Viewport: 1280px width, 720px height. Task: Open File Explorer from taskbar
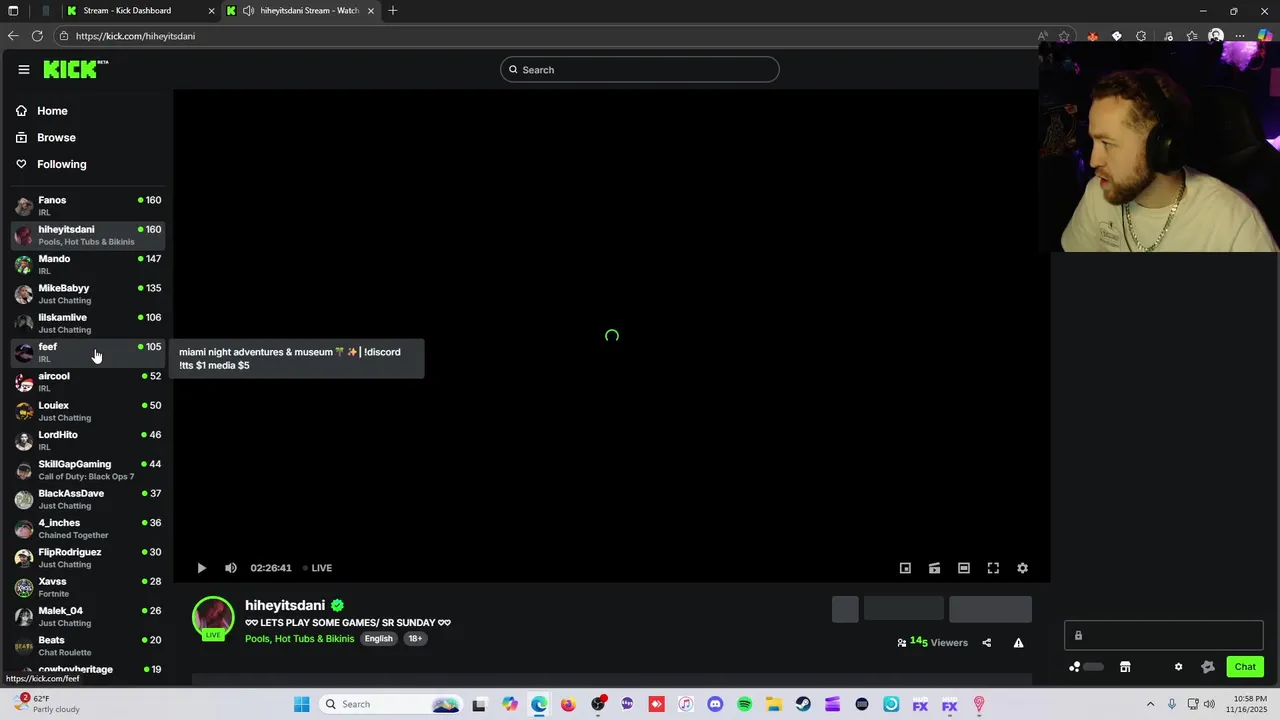click(x=774, y=704)
